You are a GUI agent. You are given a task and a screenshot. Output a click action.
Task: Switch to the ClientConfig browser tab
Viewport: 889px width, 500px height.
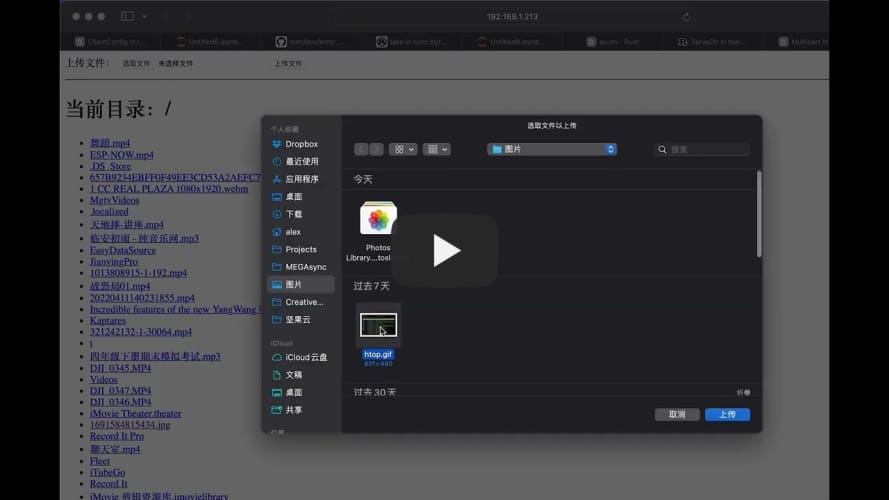111,42
